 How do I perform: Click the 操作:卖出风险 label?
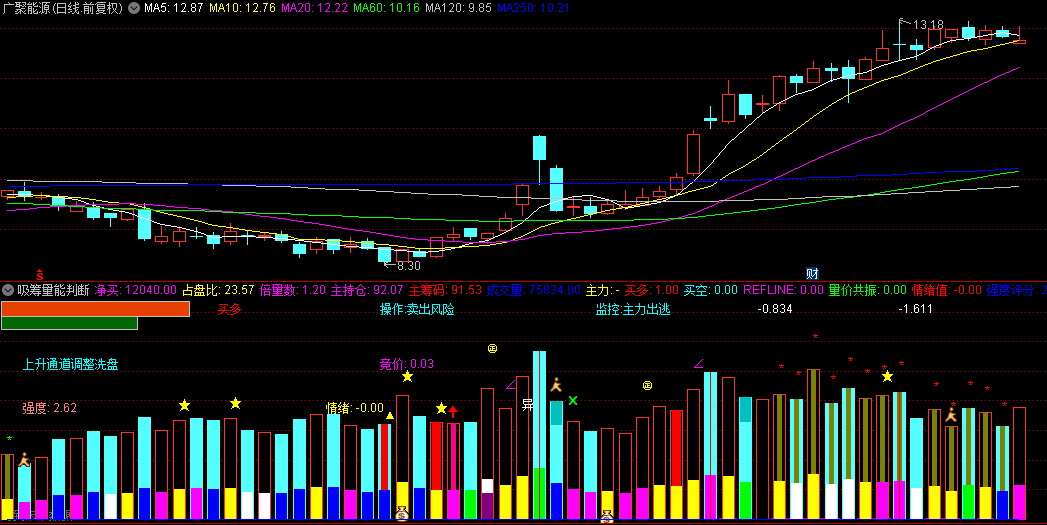(x=417, y=309)
